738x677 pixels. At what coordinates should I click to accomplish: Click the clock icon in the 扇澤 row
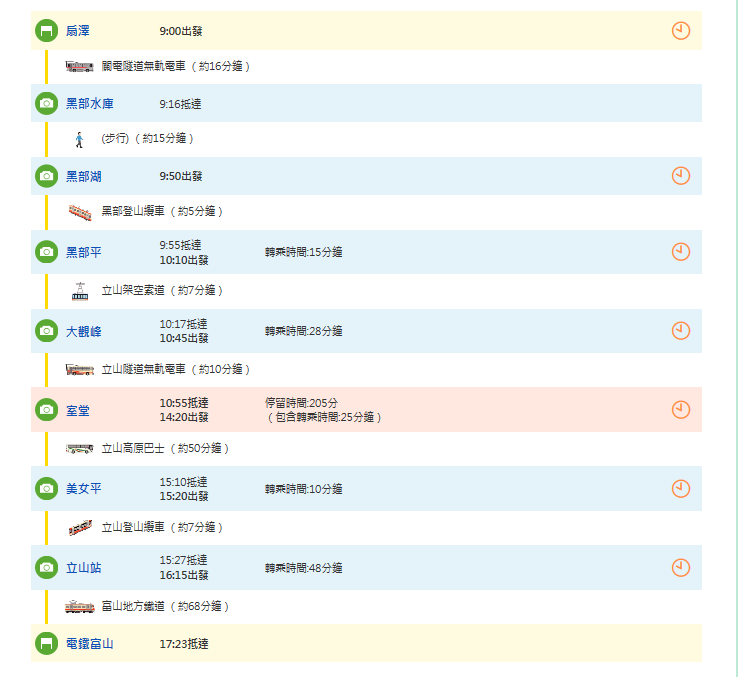coord(681,31)
